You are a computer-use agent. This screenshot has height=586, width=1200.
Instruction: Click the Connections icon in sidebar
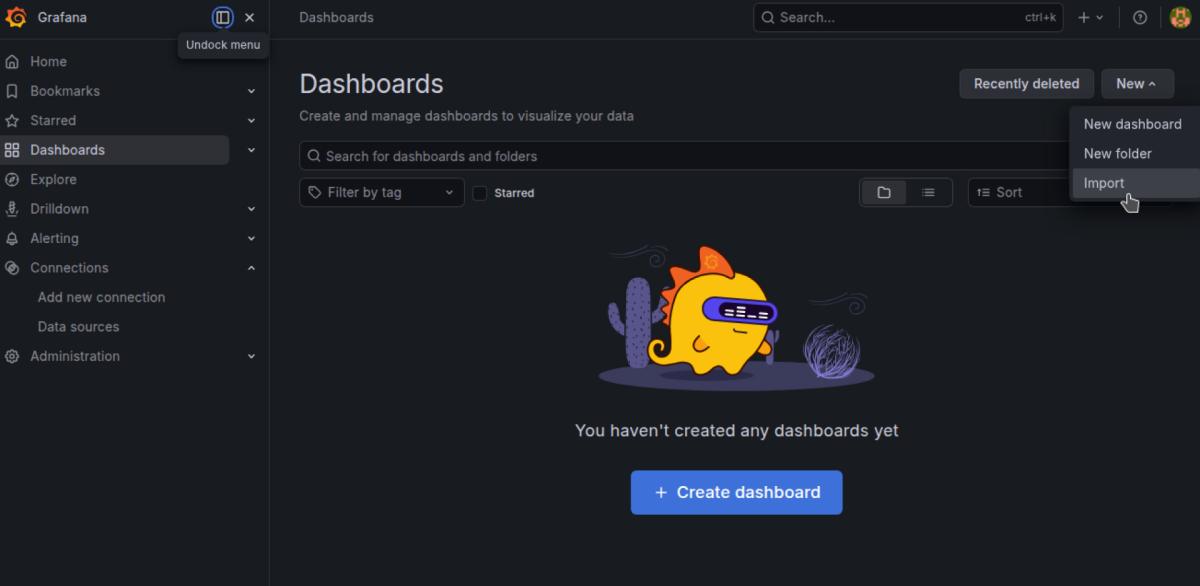12,268
